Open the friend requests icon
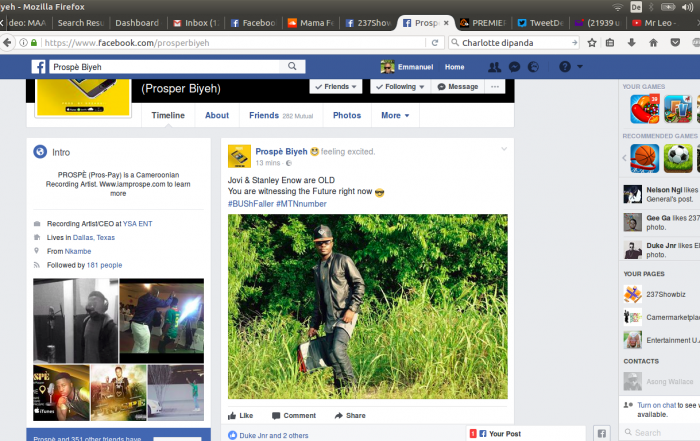This screenshot has height=441, width=700. pos(494,67)
